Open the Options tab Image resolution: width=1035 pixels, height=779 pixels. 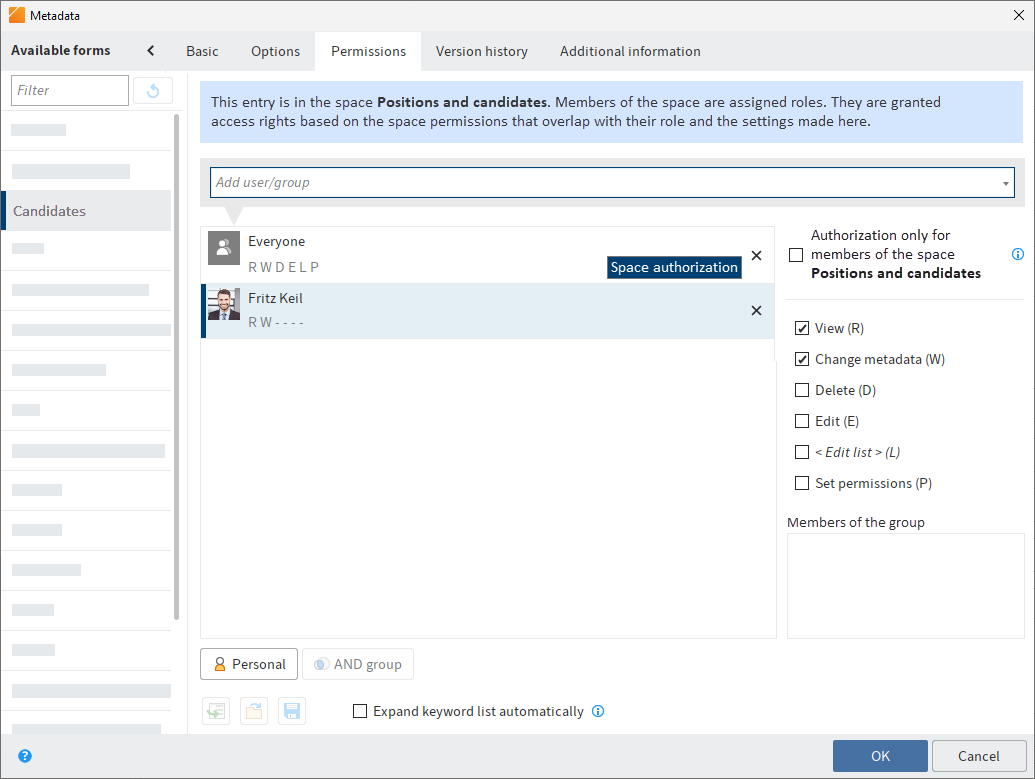point(275,51)
